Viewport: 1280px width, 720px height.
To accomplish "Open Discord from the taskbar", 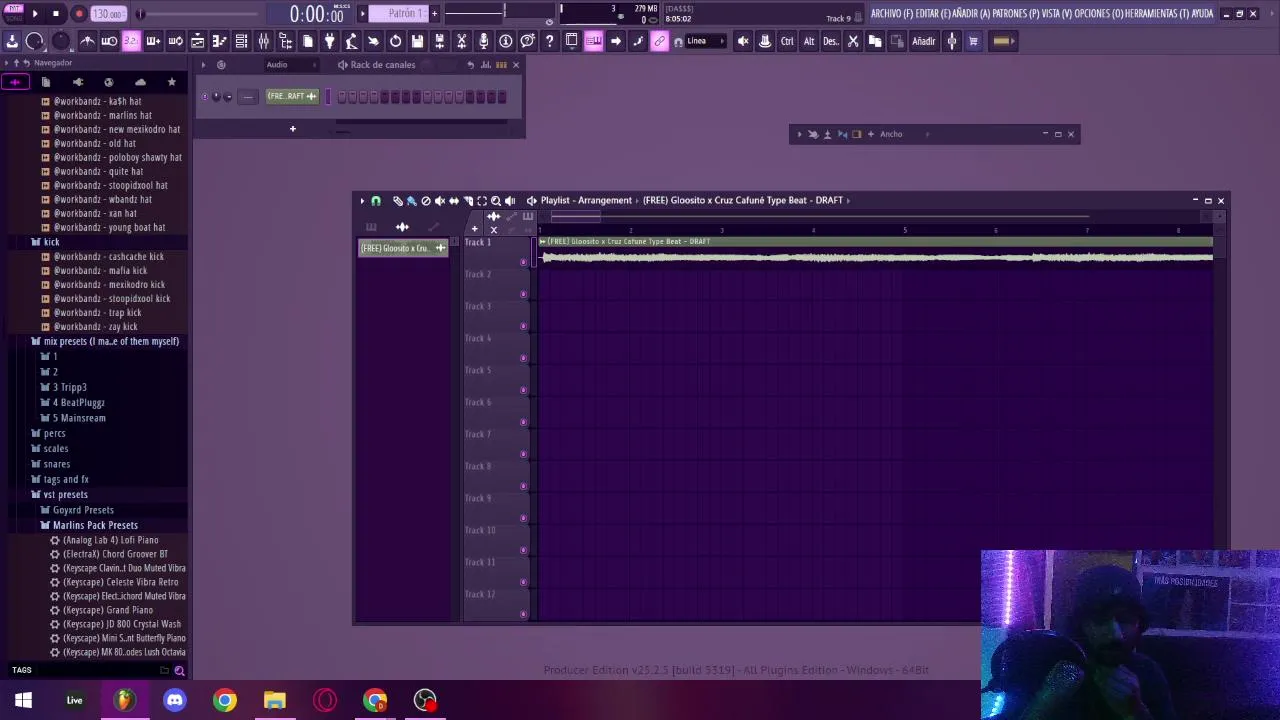I will tap(175, 700).
